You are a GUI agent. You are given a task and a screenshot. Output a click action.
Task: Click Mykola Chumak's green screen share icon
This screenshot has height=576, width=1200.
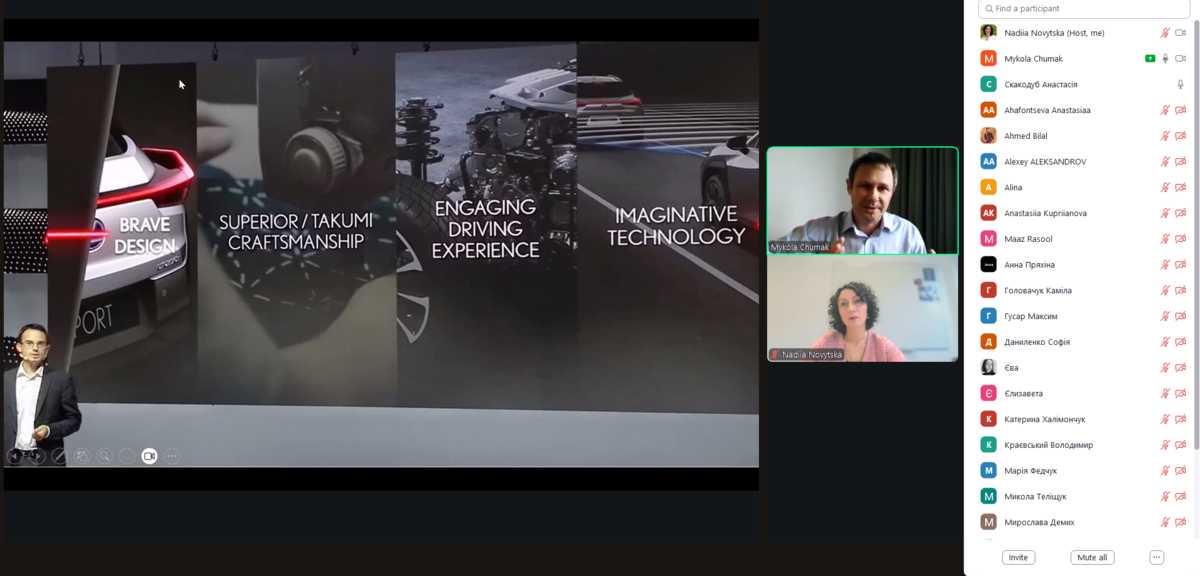1150,59
